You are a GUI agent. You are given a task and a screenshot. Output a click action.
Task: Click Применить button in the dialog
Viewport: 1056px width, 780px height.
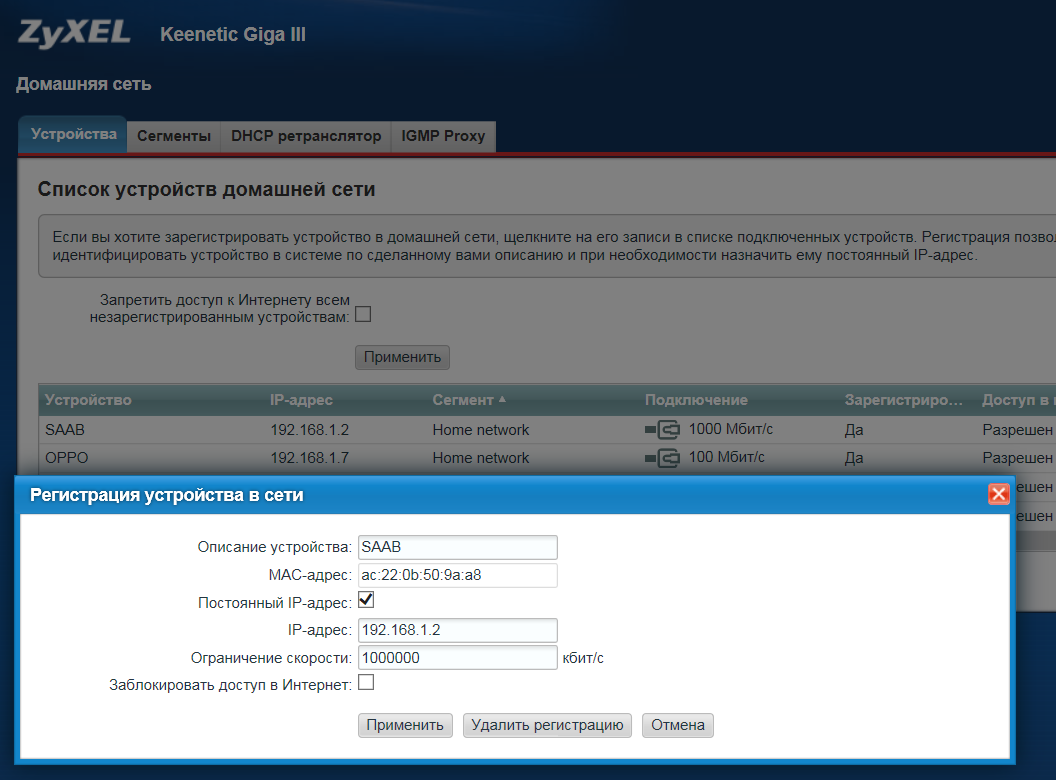[405, 725]
